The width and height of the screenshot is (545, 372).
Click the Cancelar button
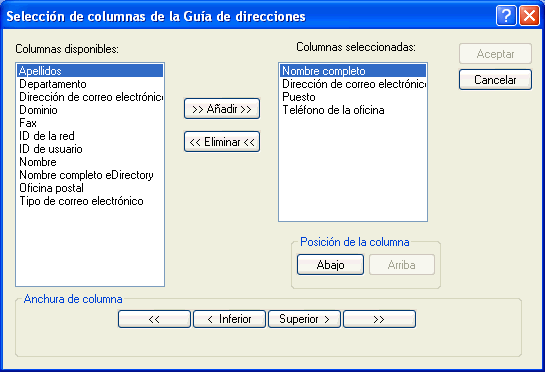495,80
